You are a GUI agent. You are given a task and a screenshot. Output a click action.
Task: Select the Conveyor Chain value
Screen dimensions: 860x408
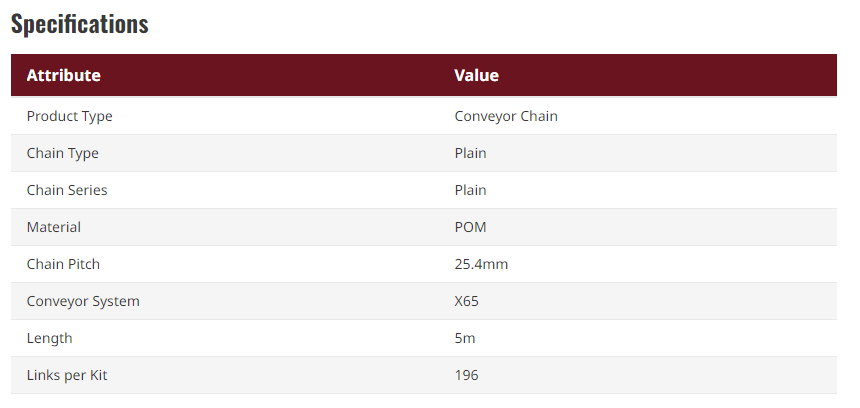tap(506, 116)
